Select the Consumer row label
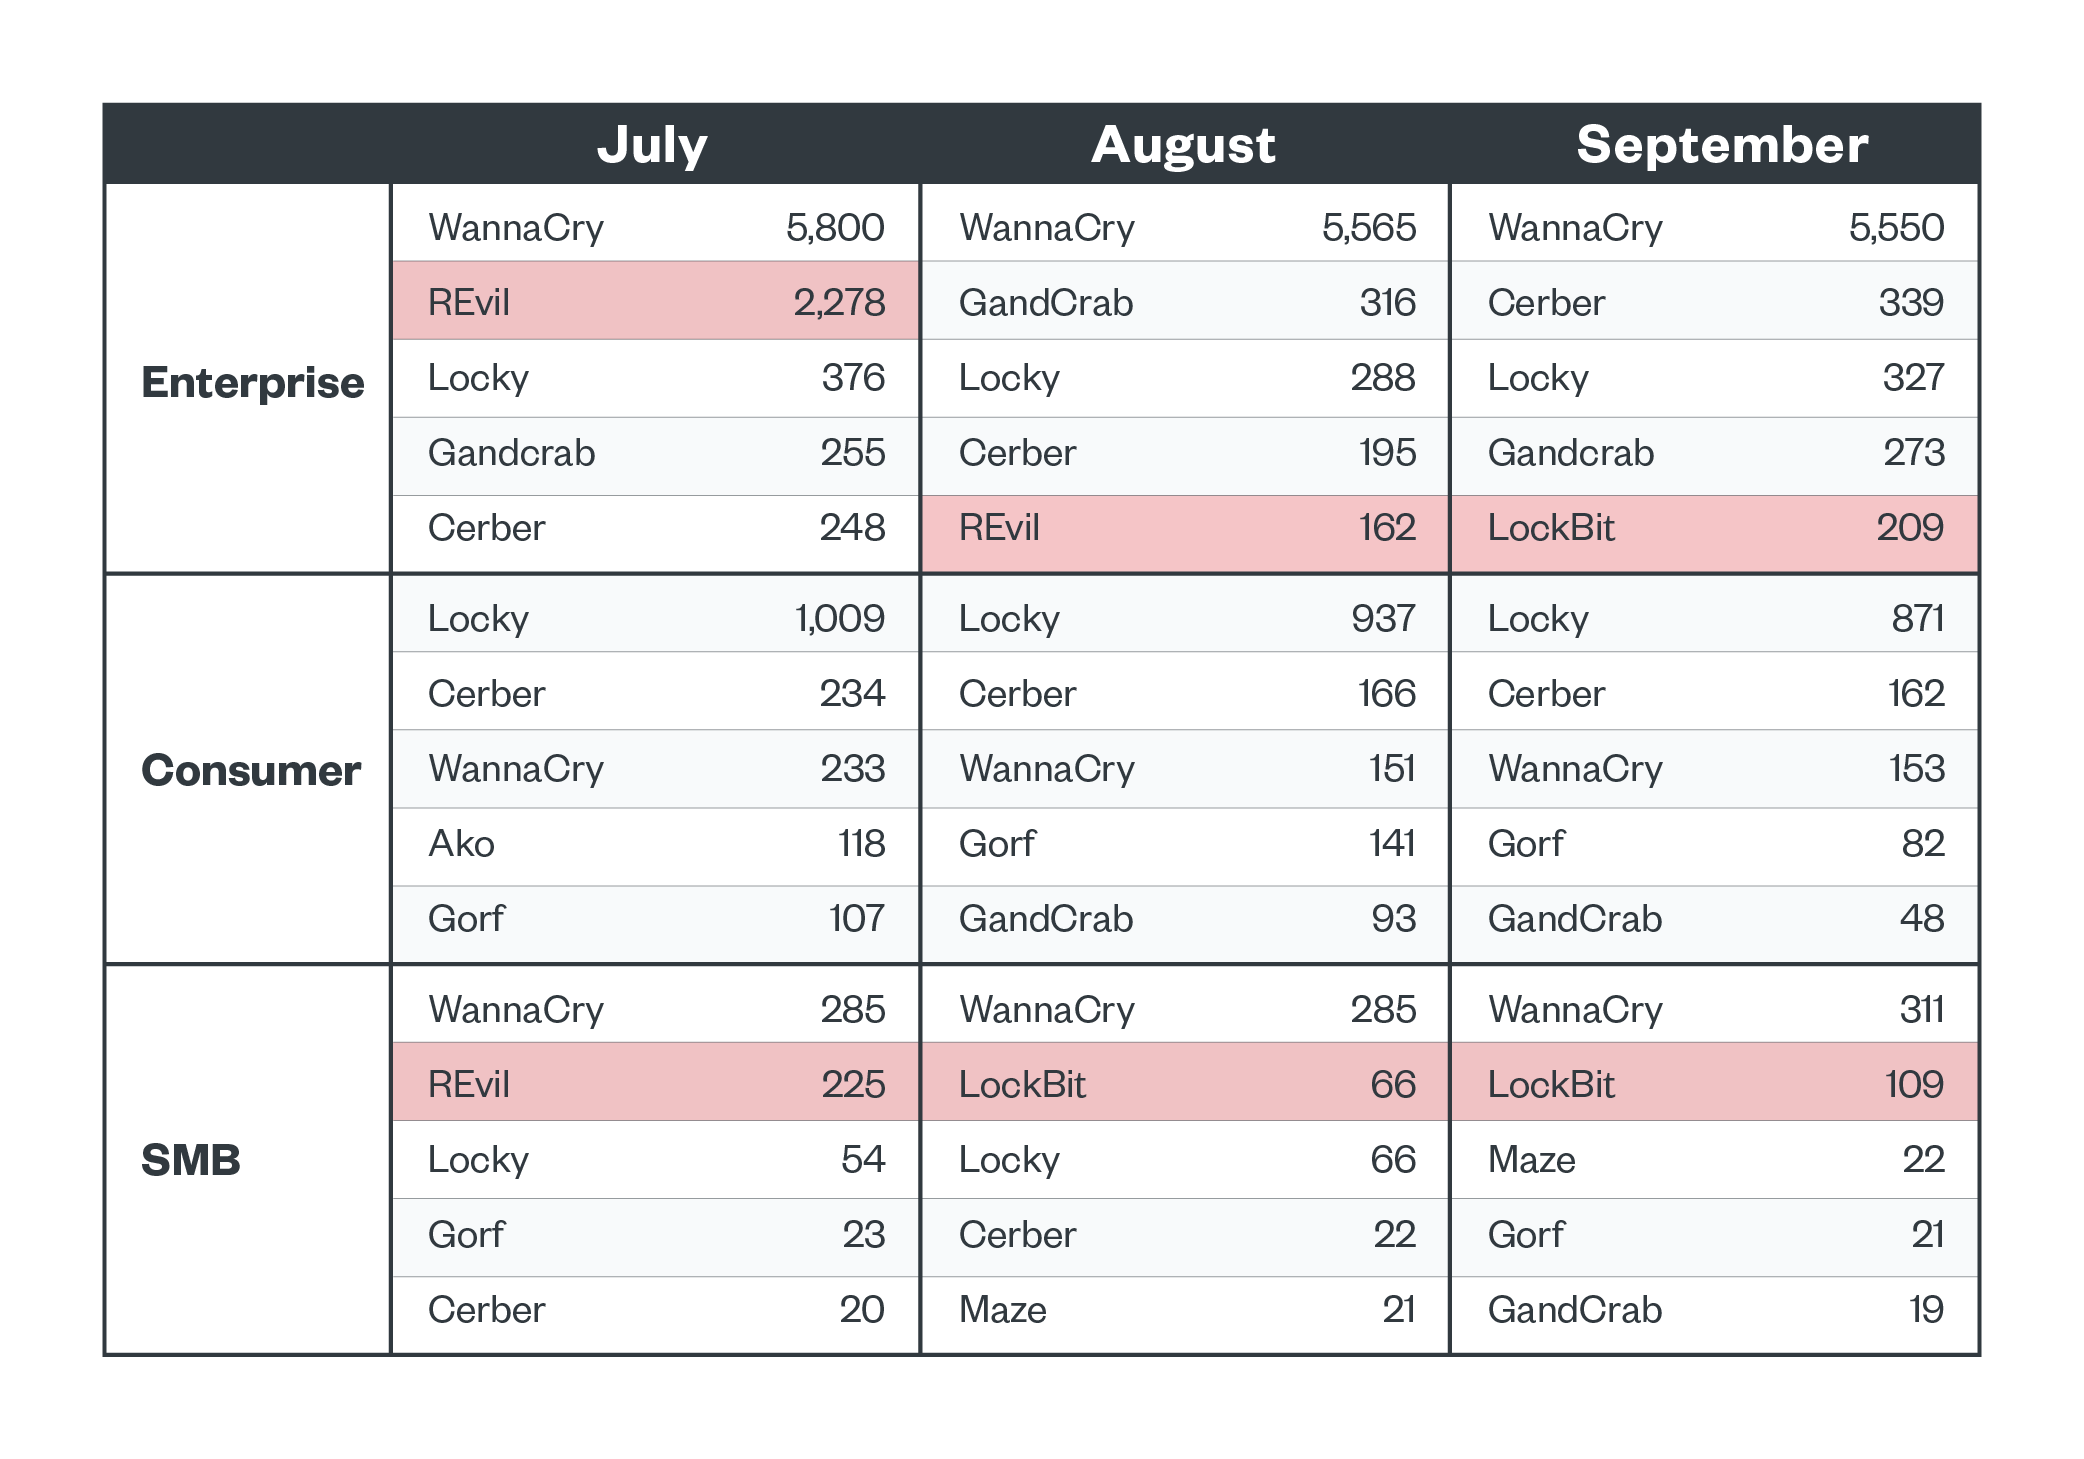The height and width of the screenshot is (1459, 2084). [x=251, y=771]
